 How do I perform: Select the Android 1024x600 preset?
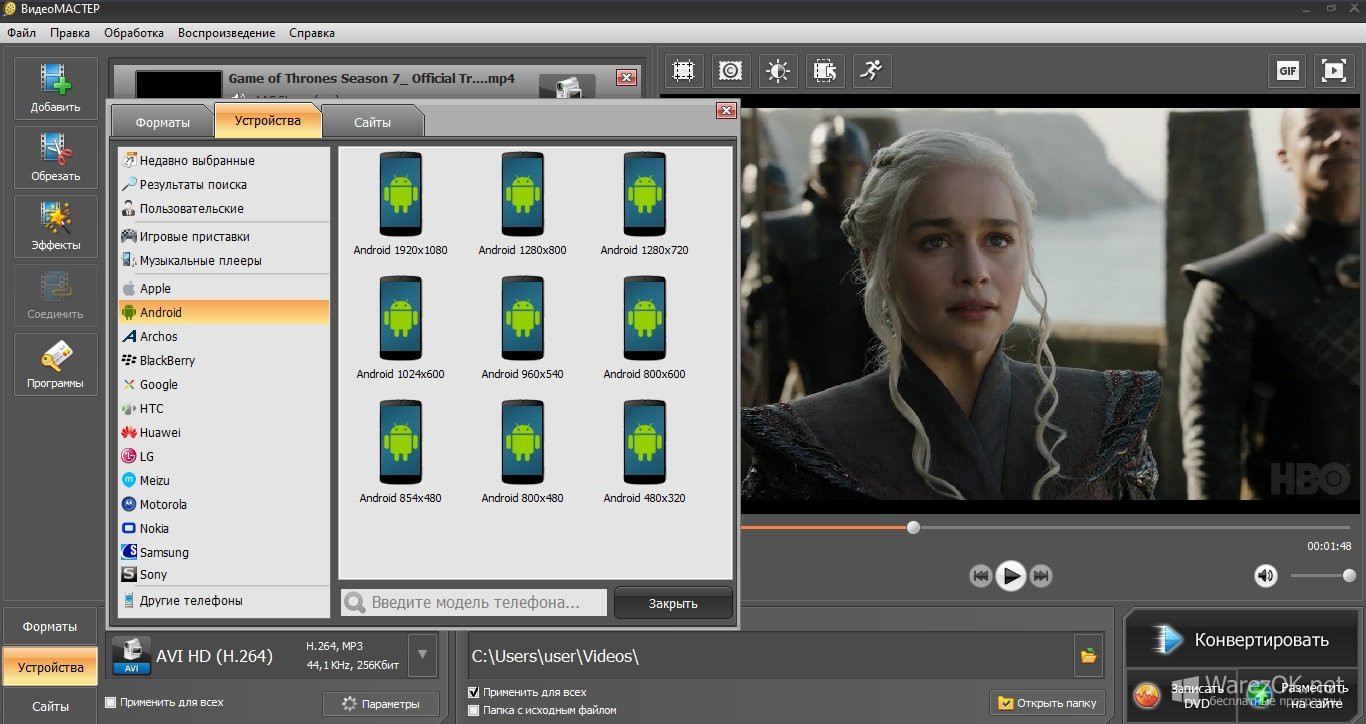point(400,328)
